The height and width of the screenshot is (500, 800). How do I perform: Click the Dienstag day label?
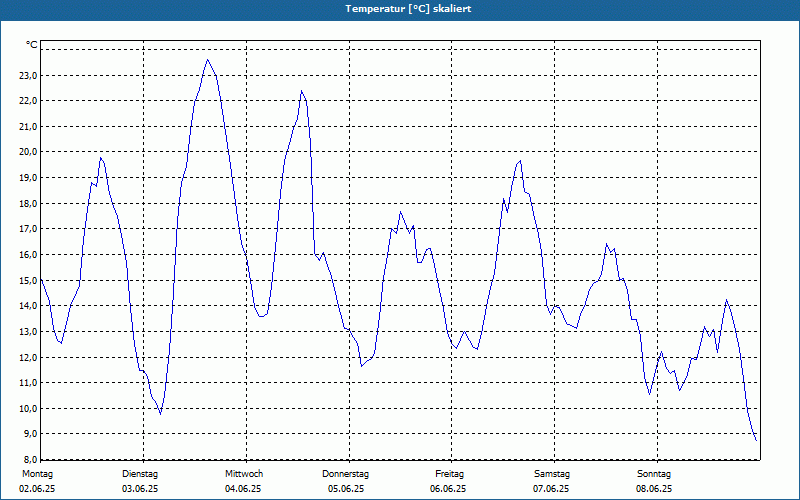point(140,474)
